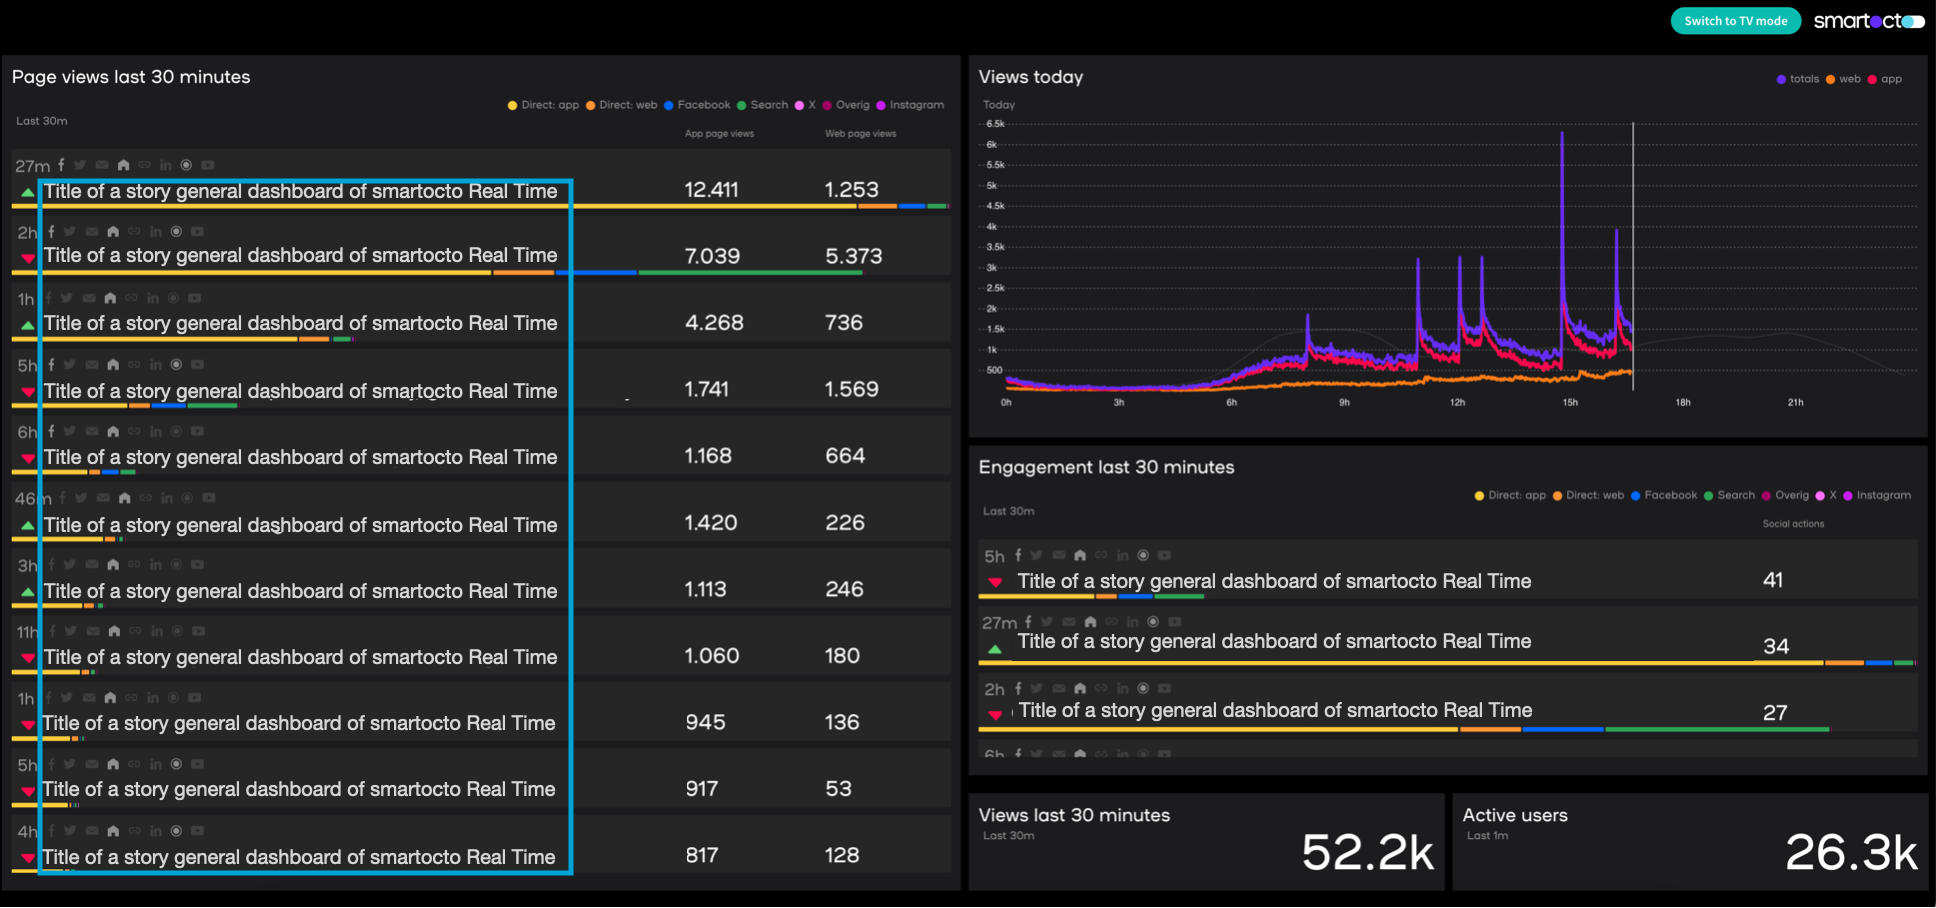Expand the trend arrow on the 34-action story
The height and width of the screenshot is (908, 1936).
coord(995,647)
